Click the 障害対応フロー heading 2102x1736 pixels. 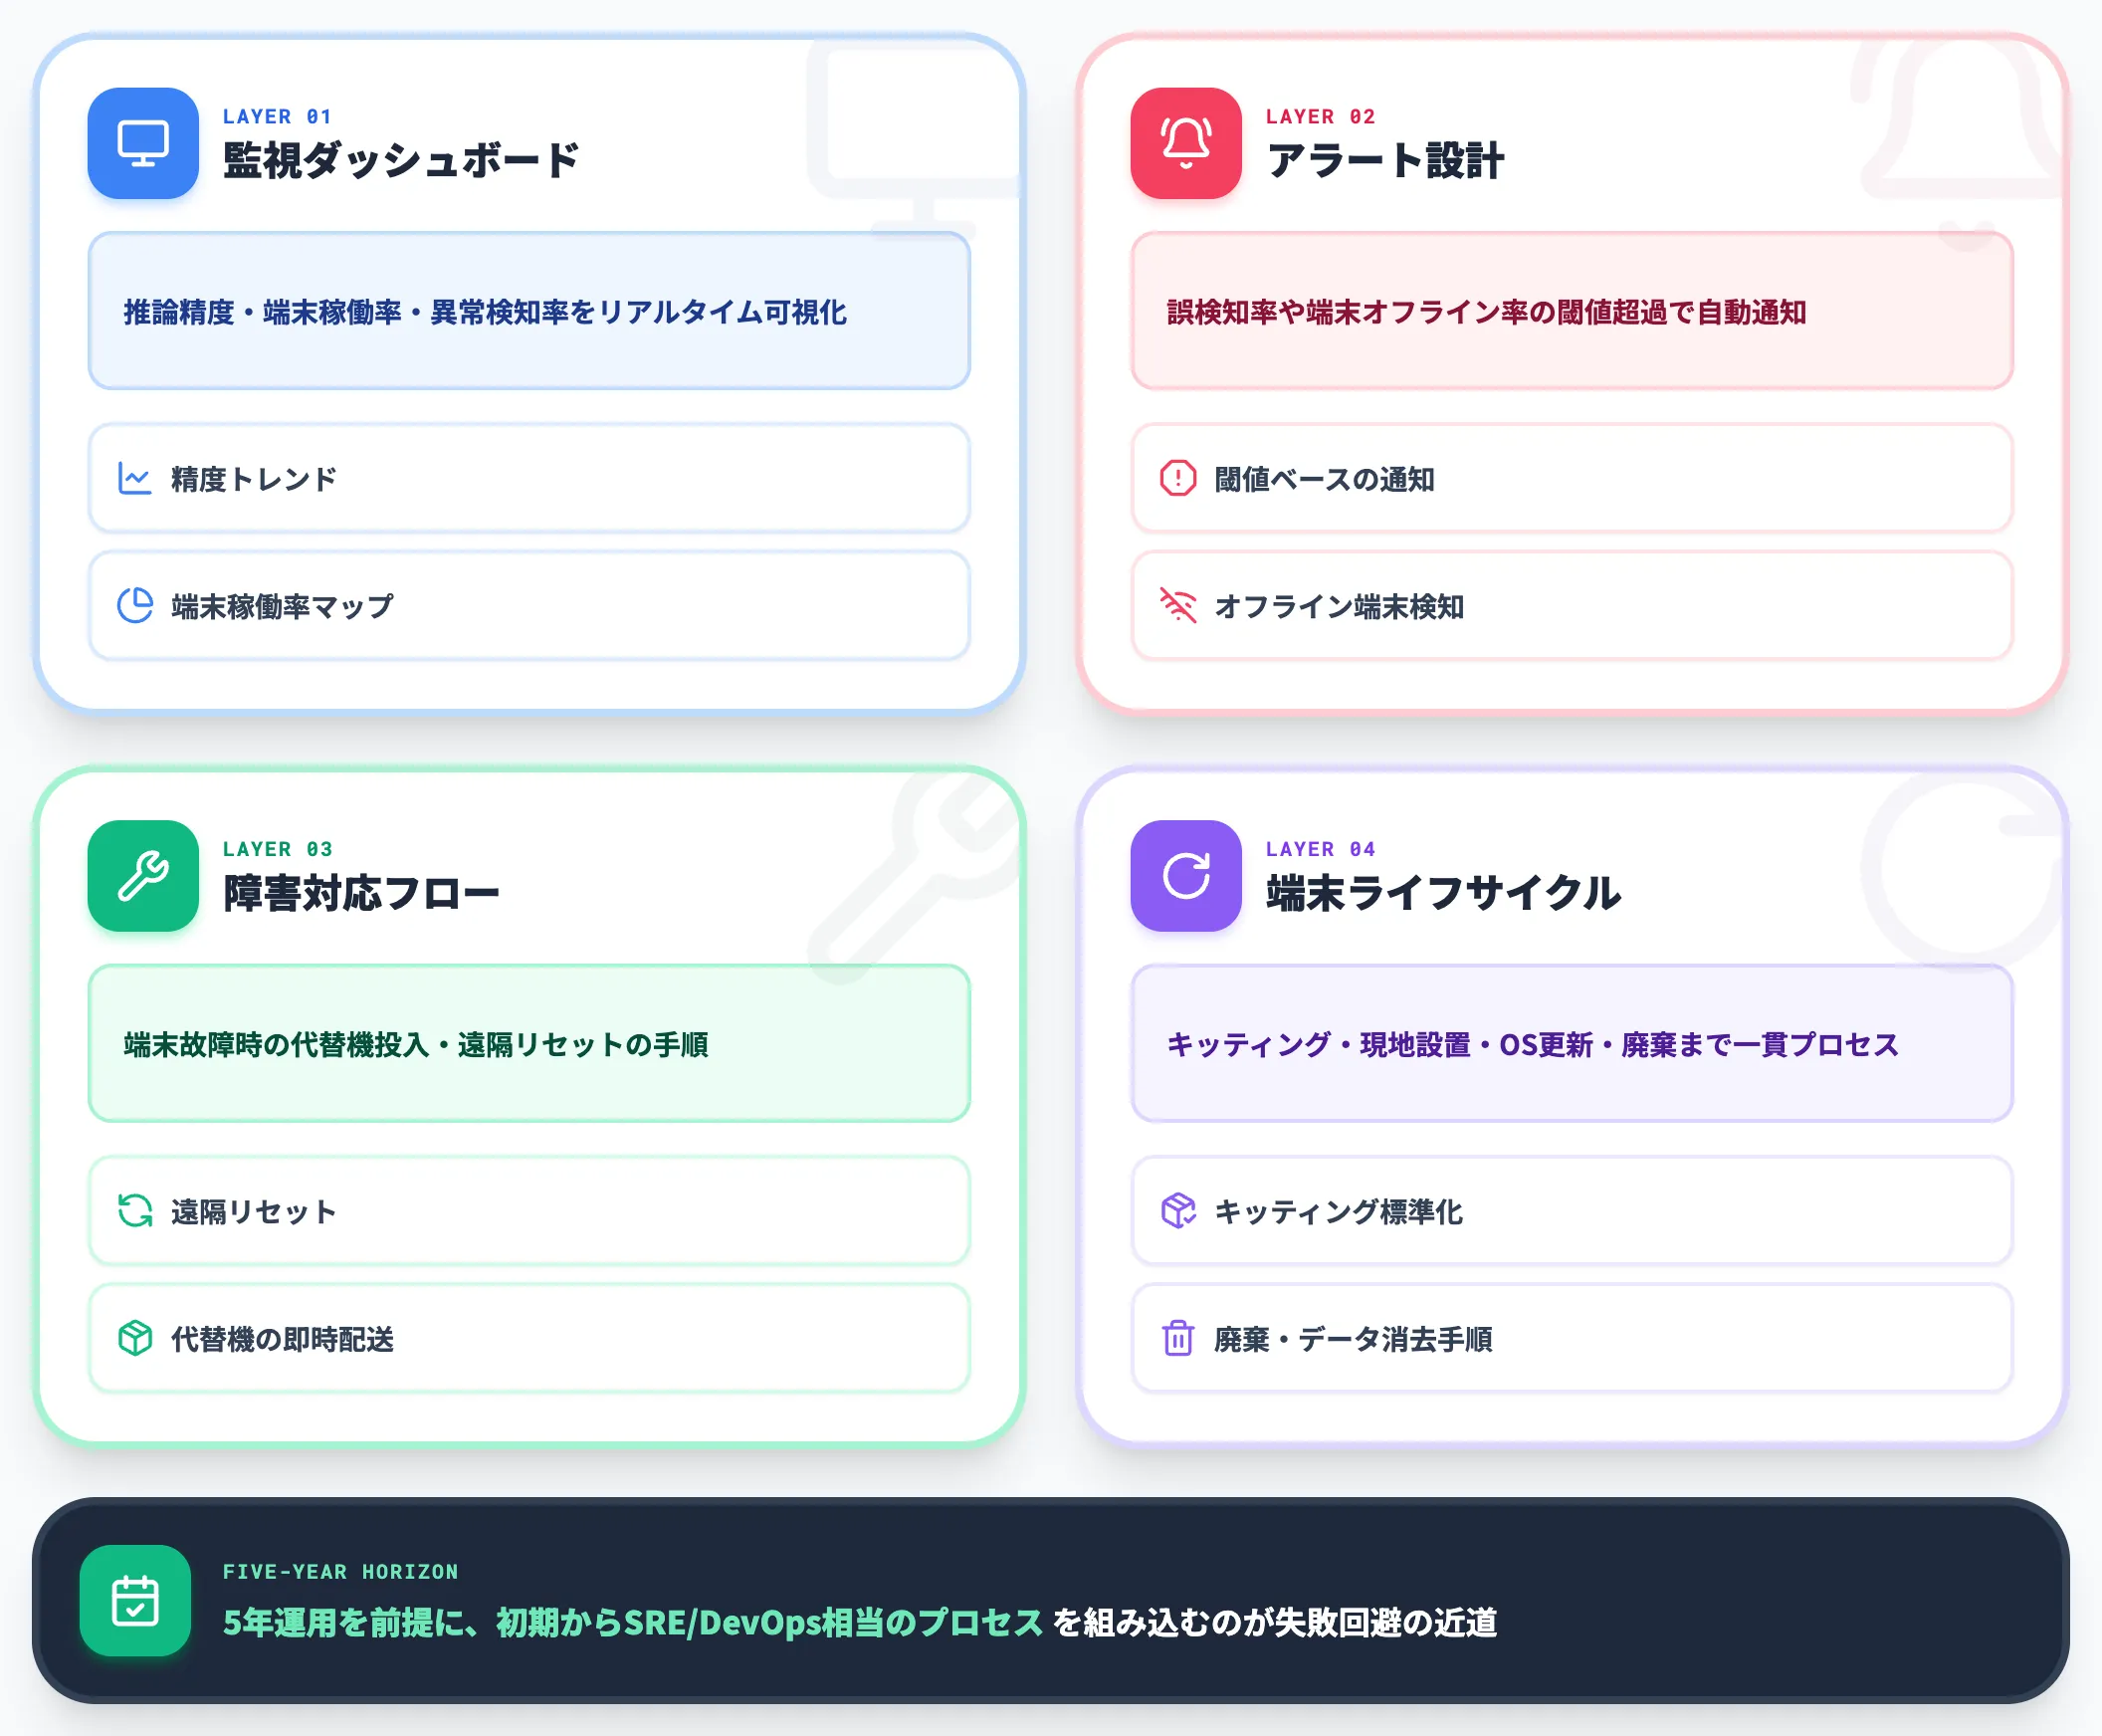pos(361,893)
